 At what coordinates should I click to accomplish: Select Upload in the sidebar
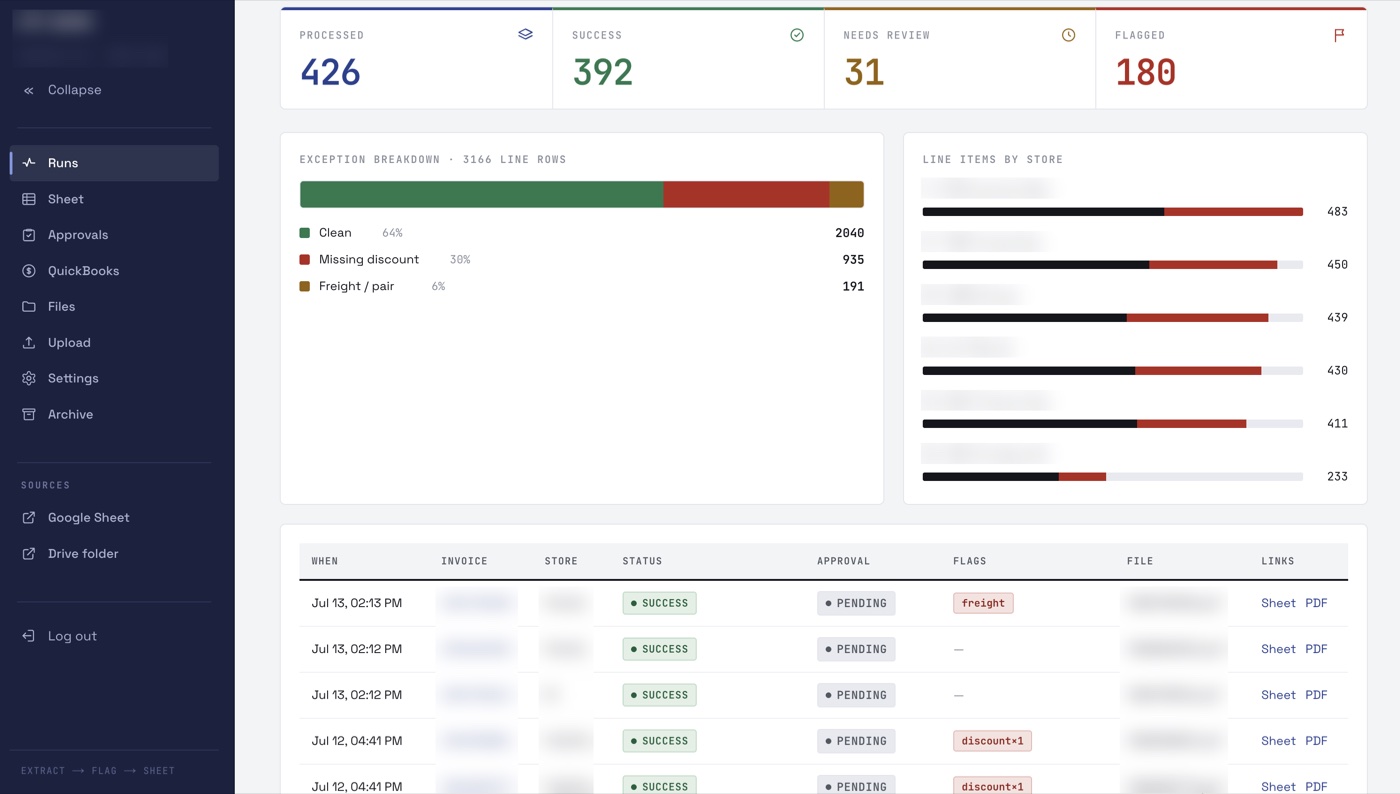[x=114, y=343]
